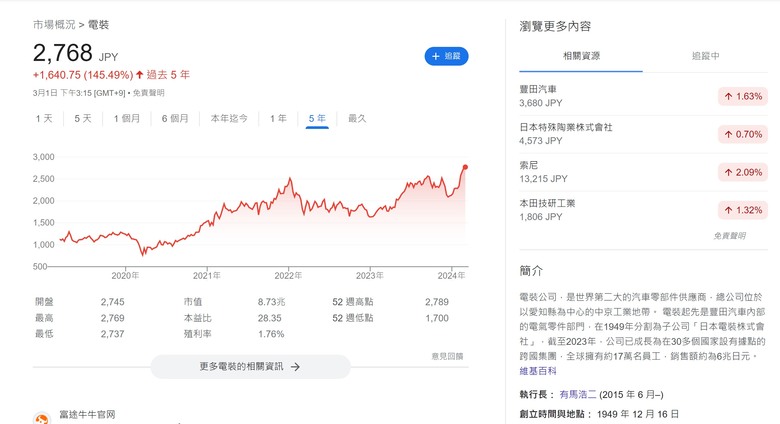Click the 最高 value 2,769
The image size is (780, 424).
tap(112, 318)
